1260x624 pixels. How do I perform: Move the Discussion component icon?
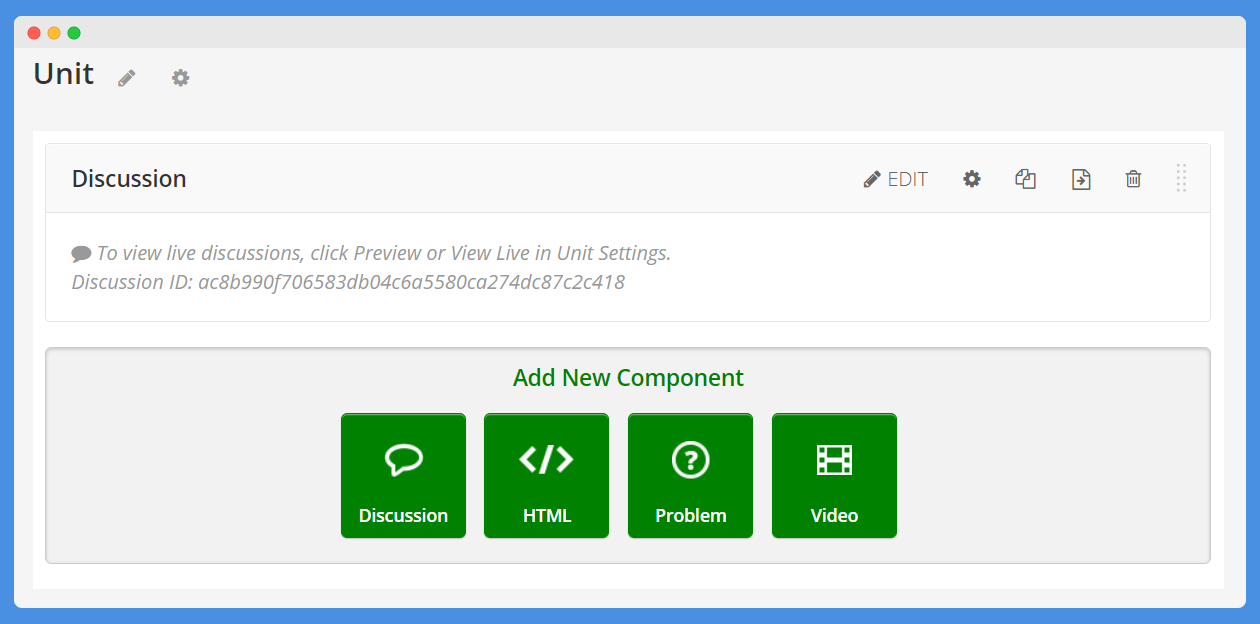click(1081, 179)
